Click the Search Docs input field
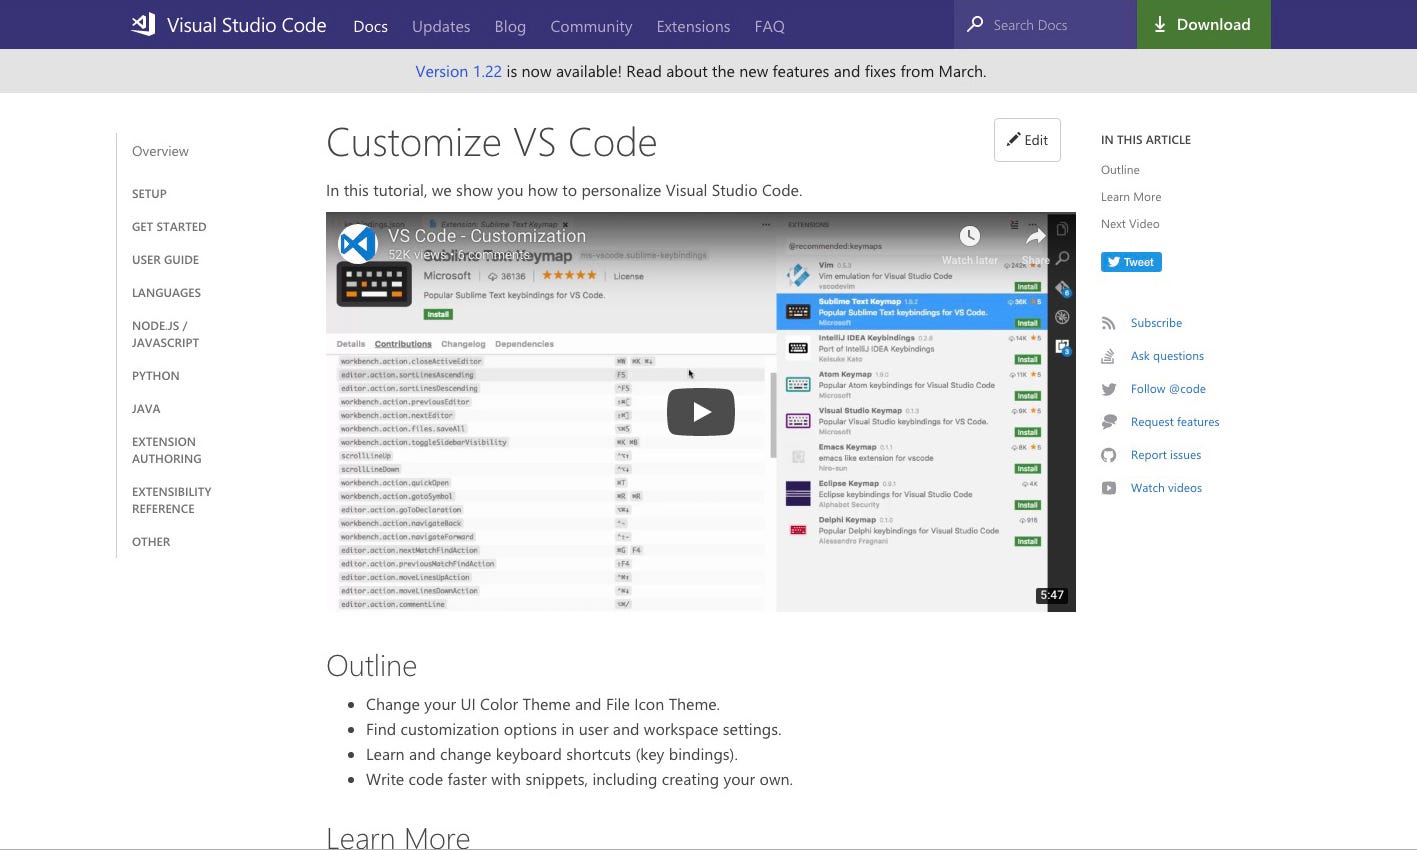The width and height of the screenshot is (1417, 850). click(1046, 24)
